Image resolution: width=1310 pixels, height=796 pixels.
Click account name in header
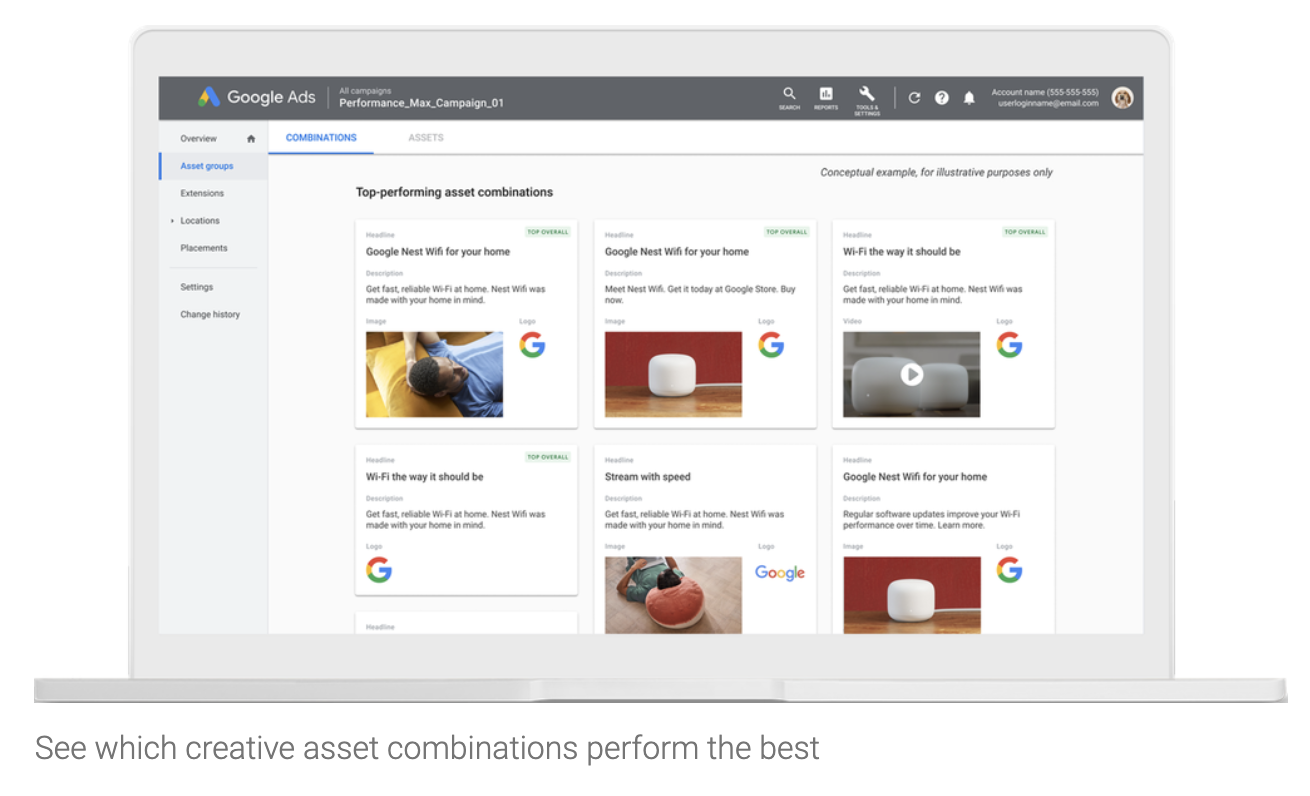1045,92
